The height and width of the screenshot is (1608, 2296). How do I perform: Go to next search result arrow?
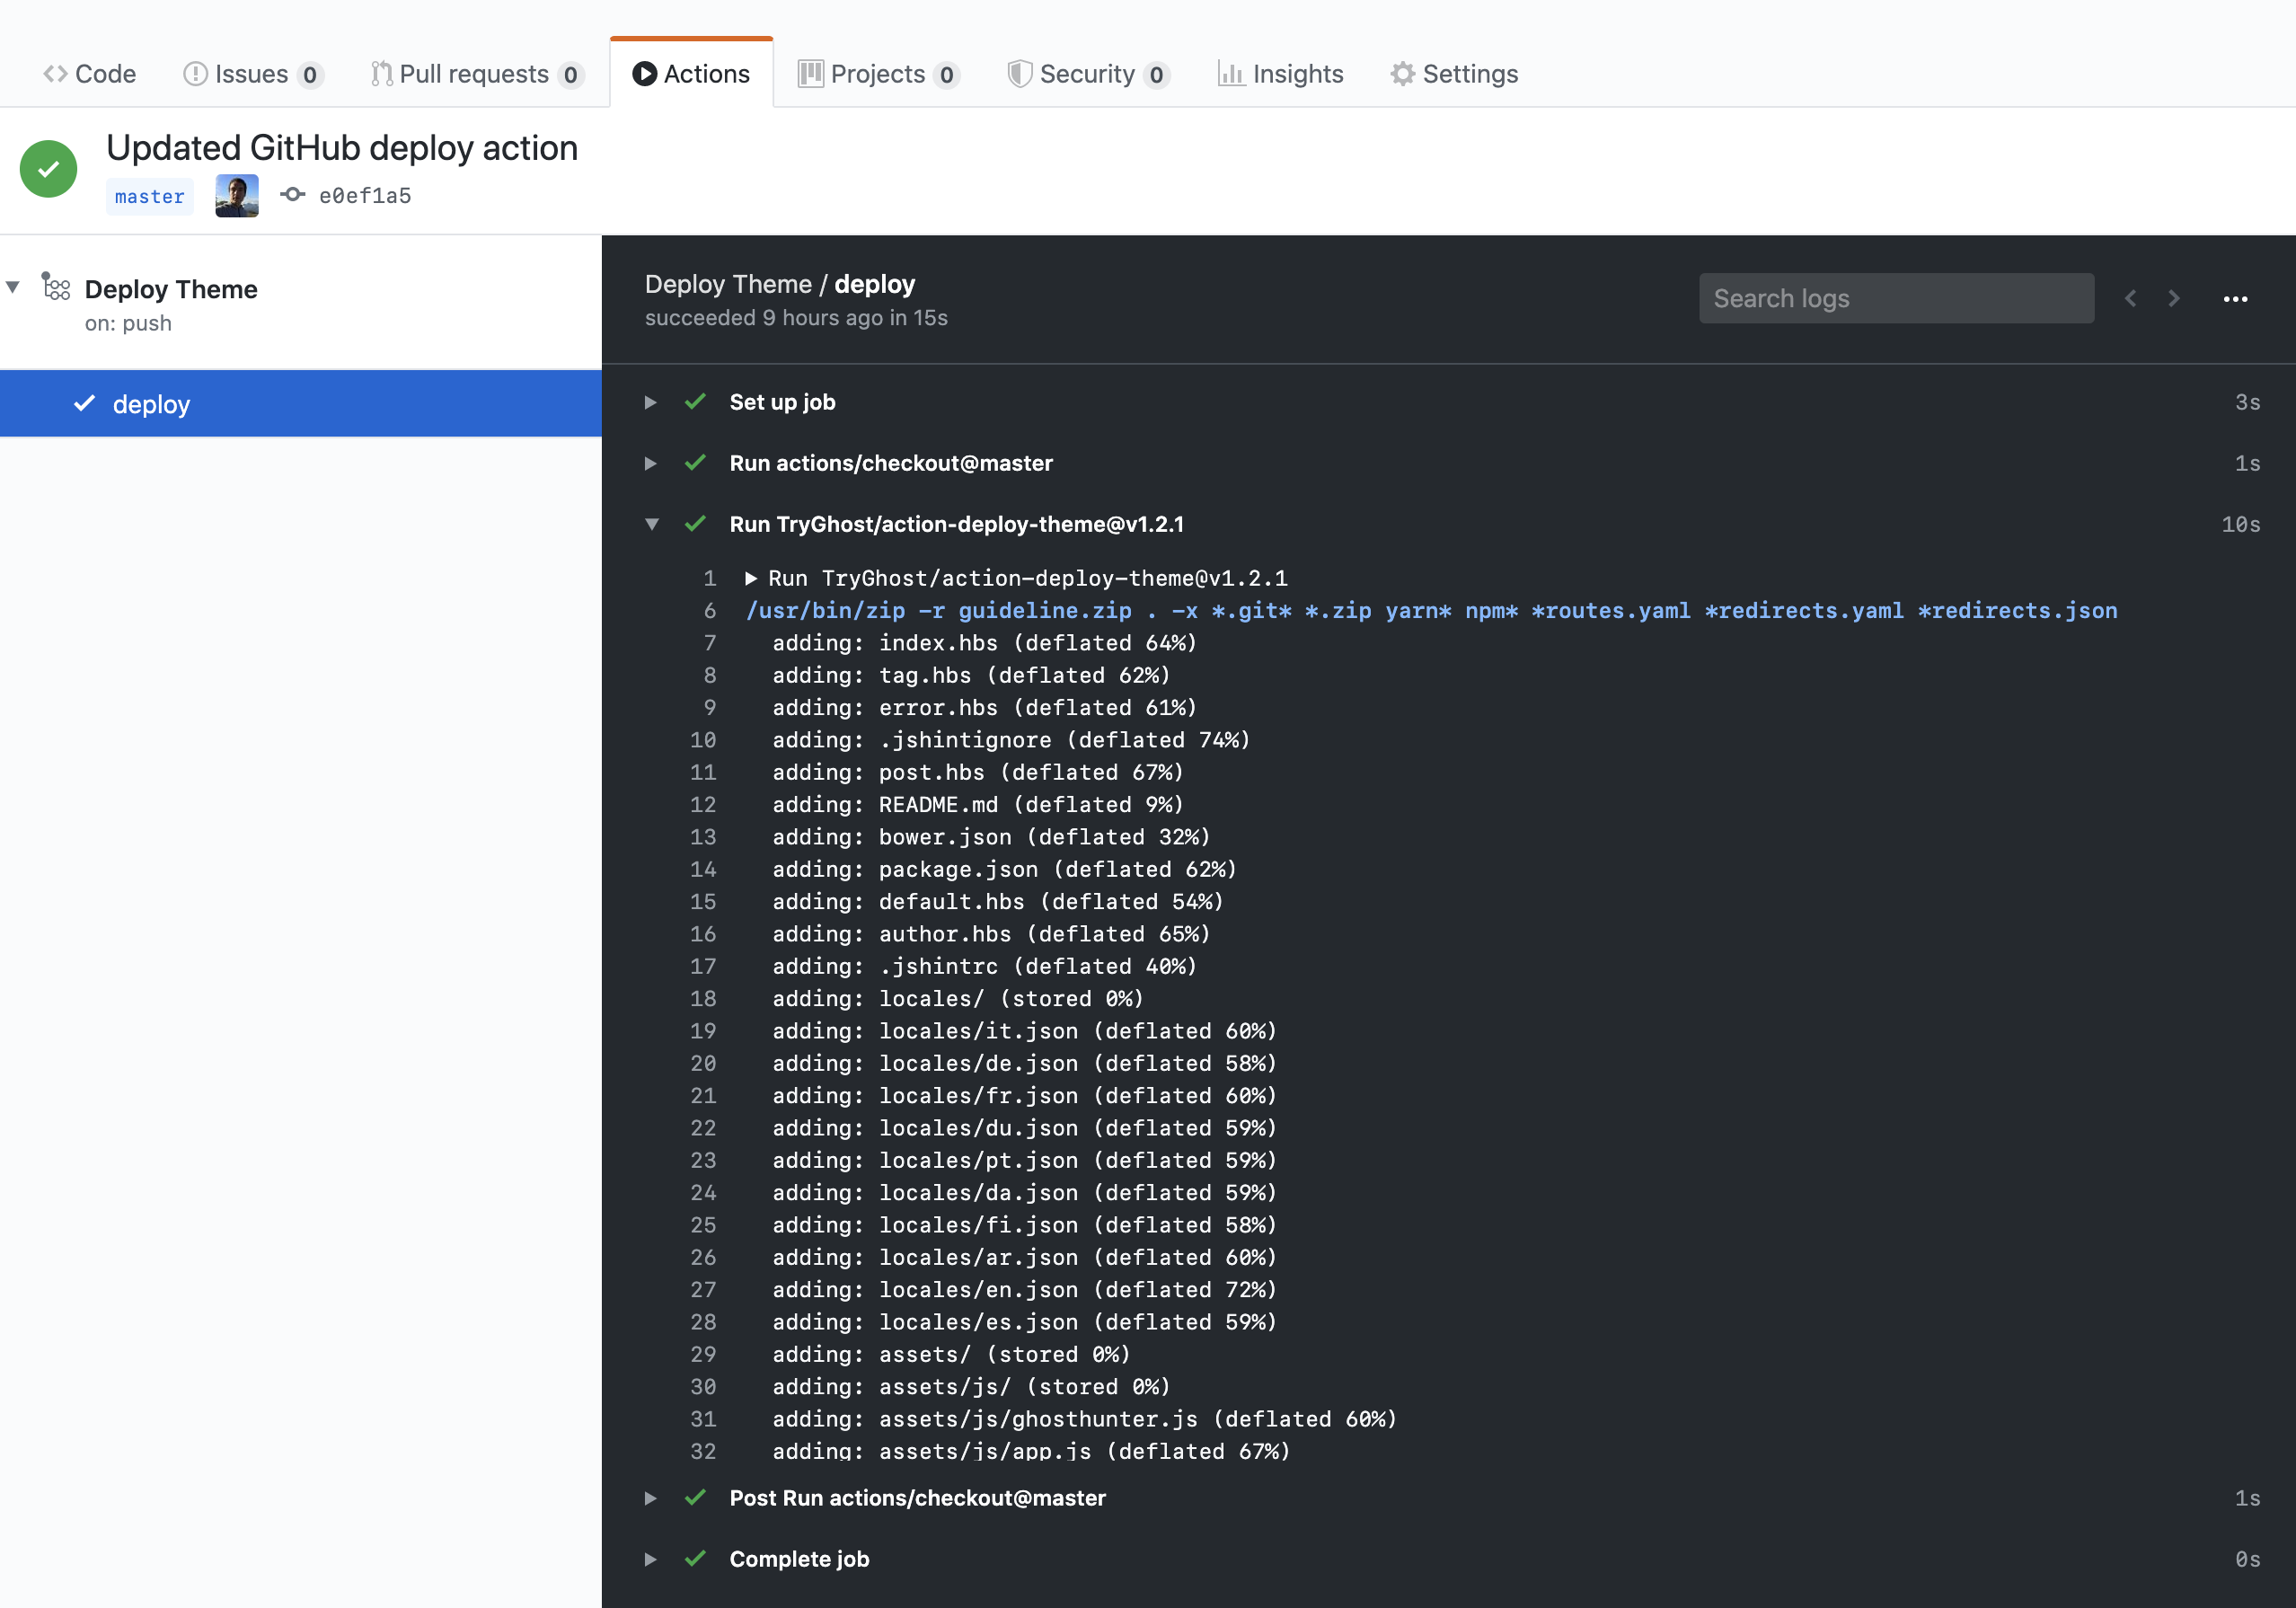click(2174, 299)
